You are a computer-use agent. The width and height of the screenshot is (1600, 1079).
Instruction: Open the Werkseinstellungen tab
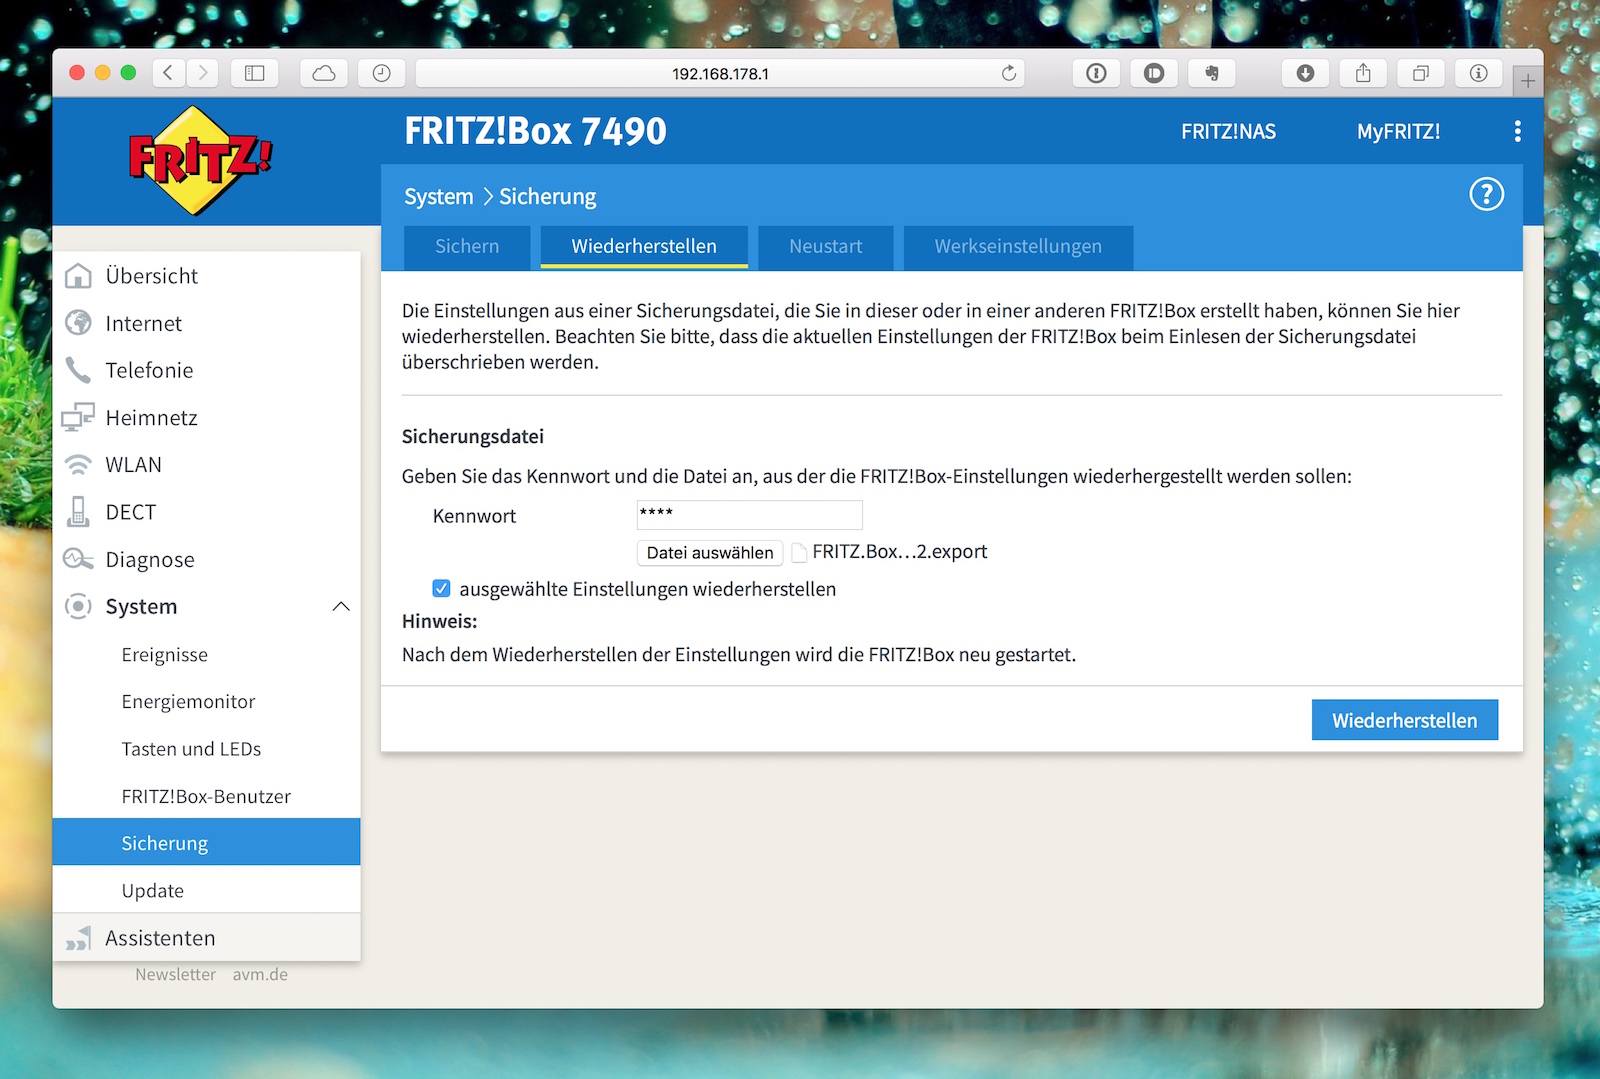[1018, 247]
